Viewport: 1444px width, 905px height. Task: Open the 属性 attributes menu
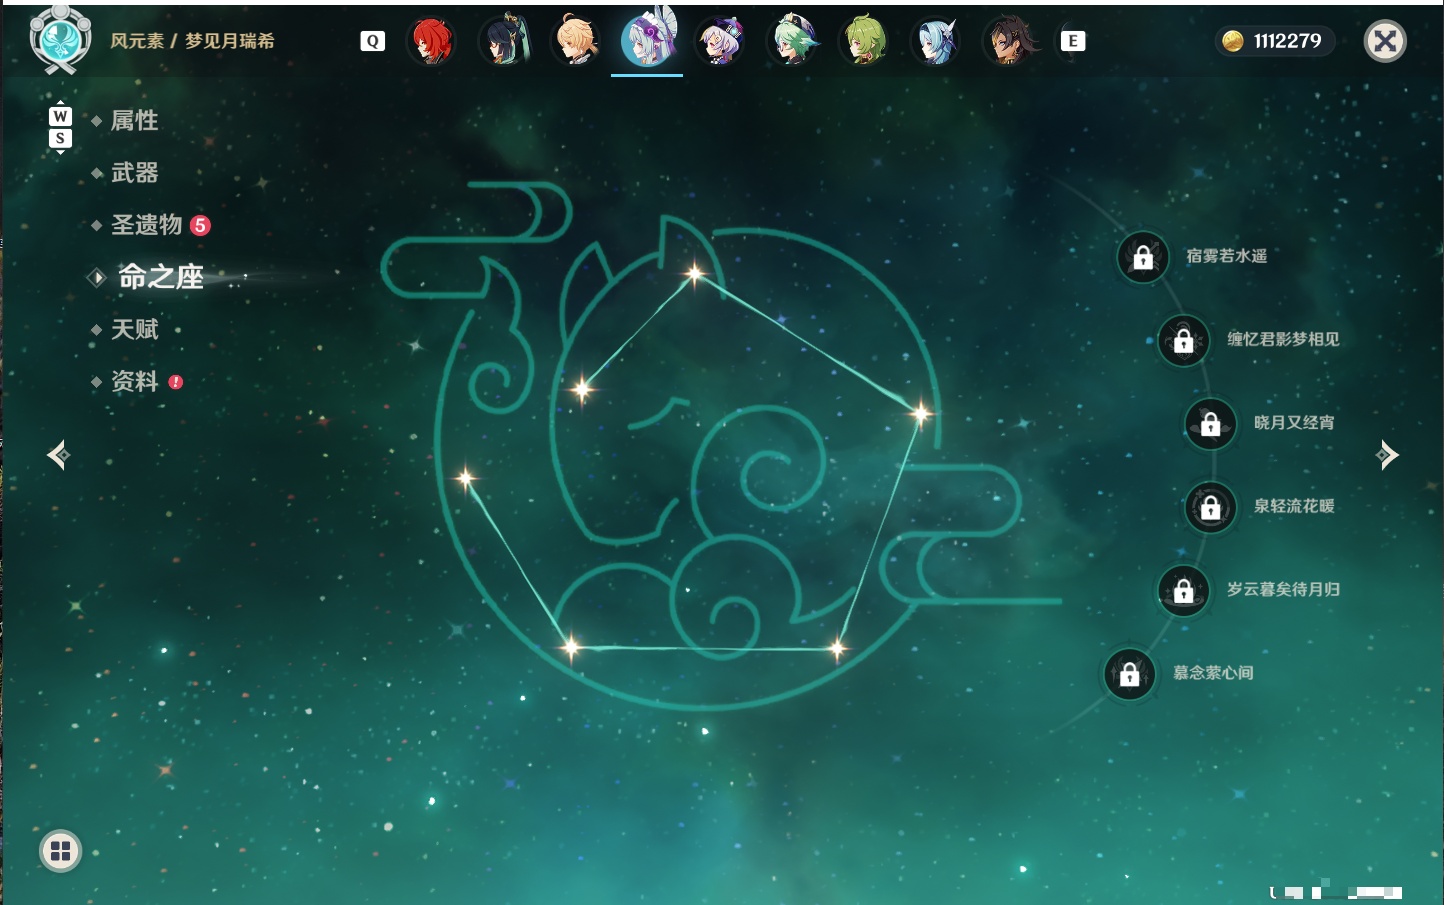click(x=134, y=121)
